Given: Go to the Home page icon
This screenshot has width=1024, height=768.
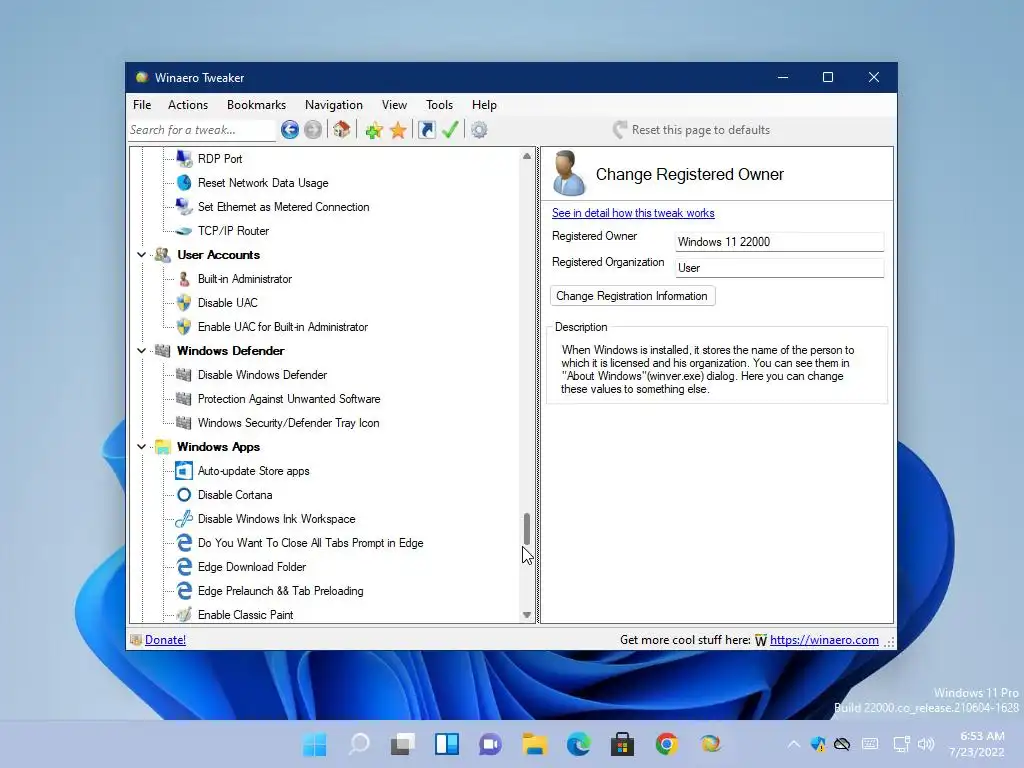Looking at the screenshot, I should click(342, 130).
